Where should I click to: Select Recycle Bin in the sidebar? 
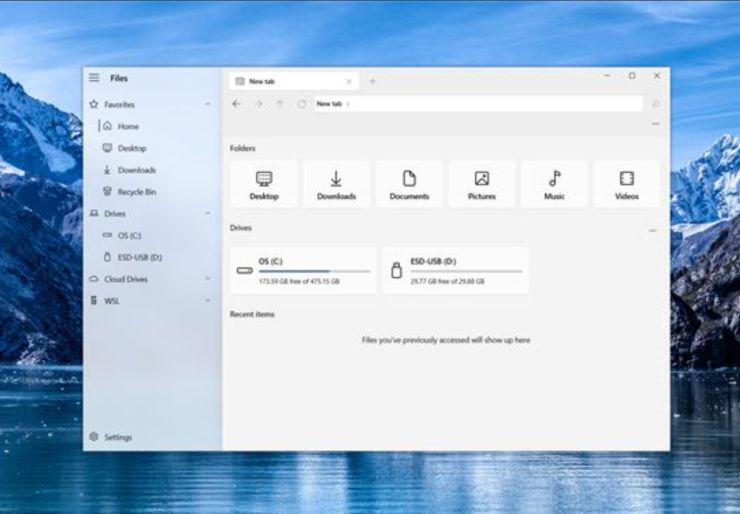tap(136, 192)
